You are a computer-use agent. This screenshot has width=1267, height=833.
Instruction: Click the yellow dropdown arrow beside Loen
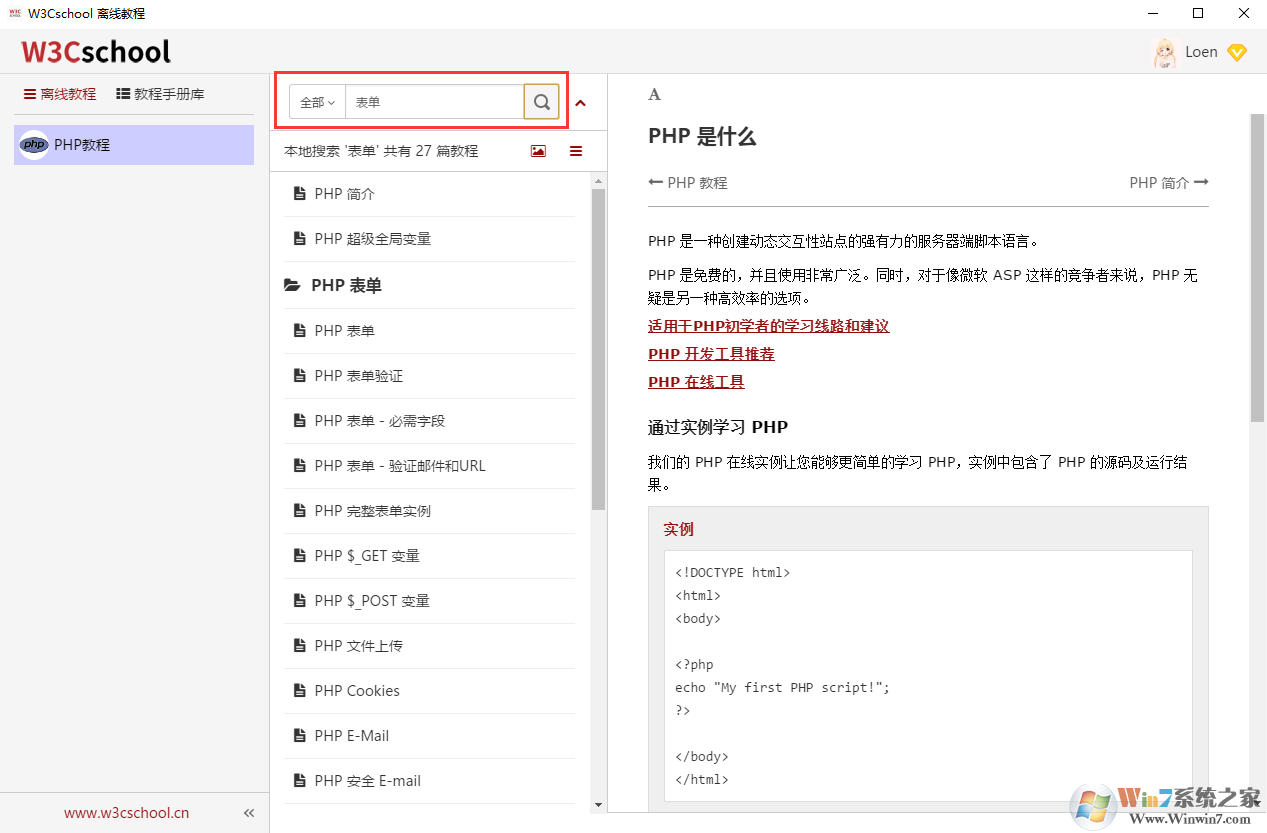tap(1237, 51)
